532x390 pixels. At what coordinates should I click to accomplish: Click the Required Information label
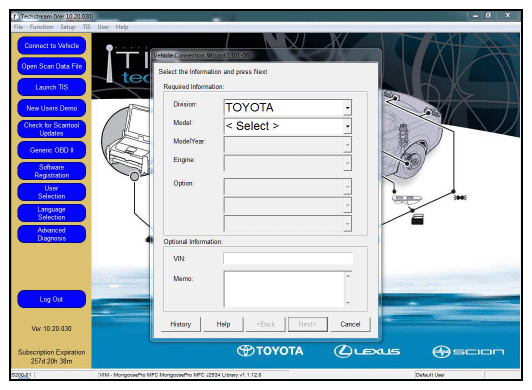tap(194, 87)
